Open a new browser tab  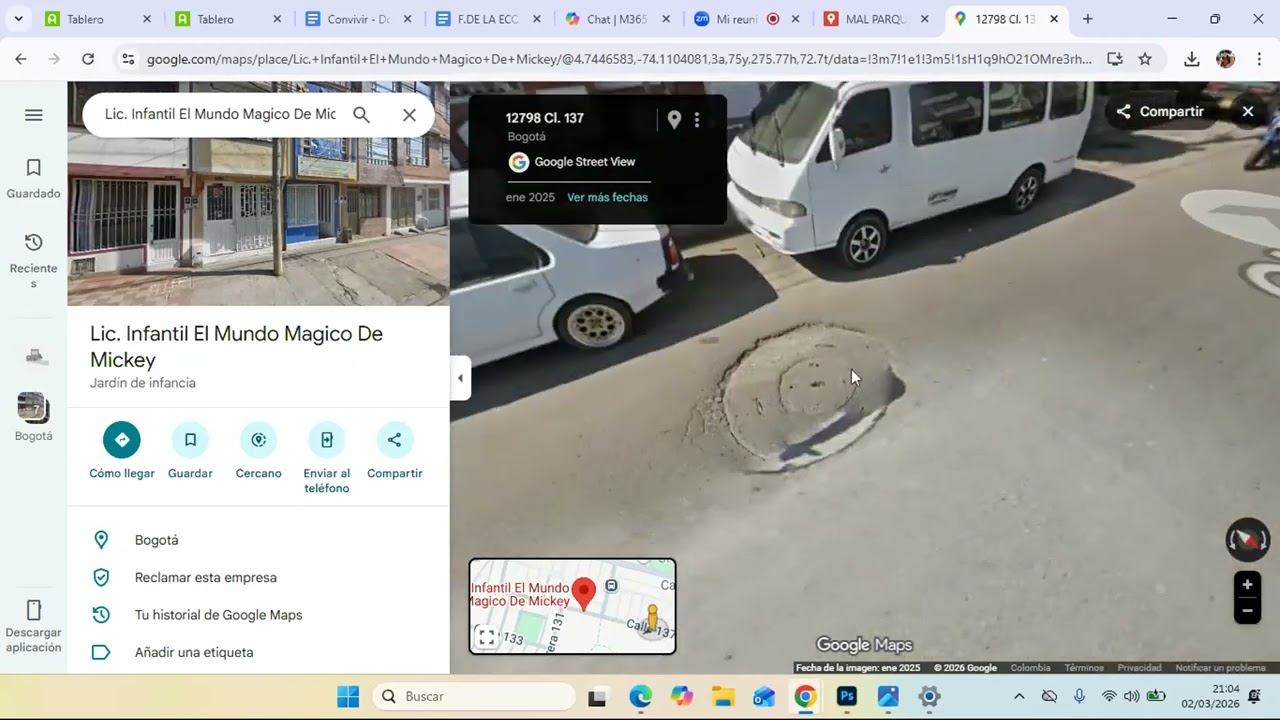(1087, 19)
